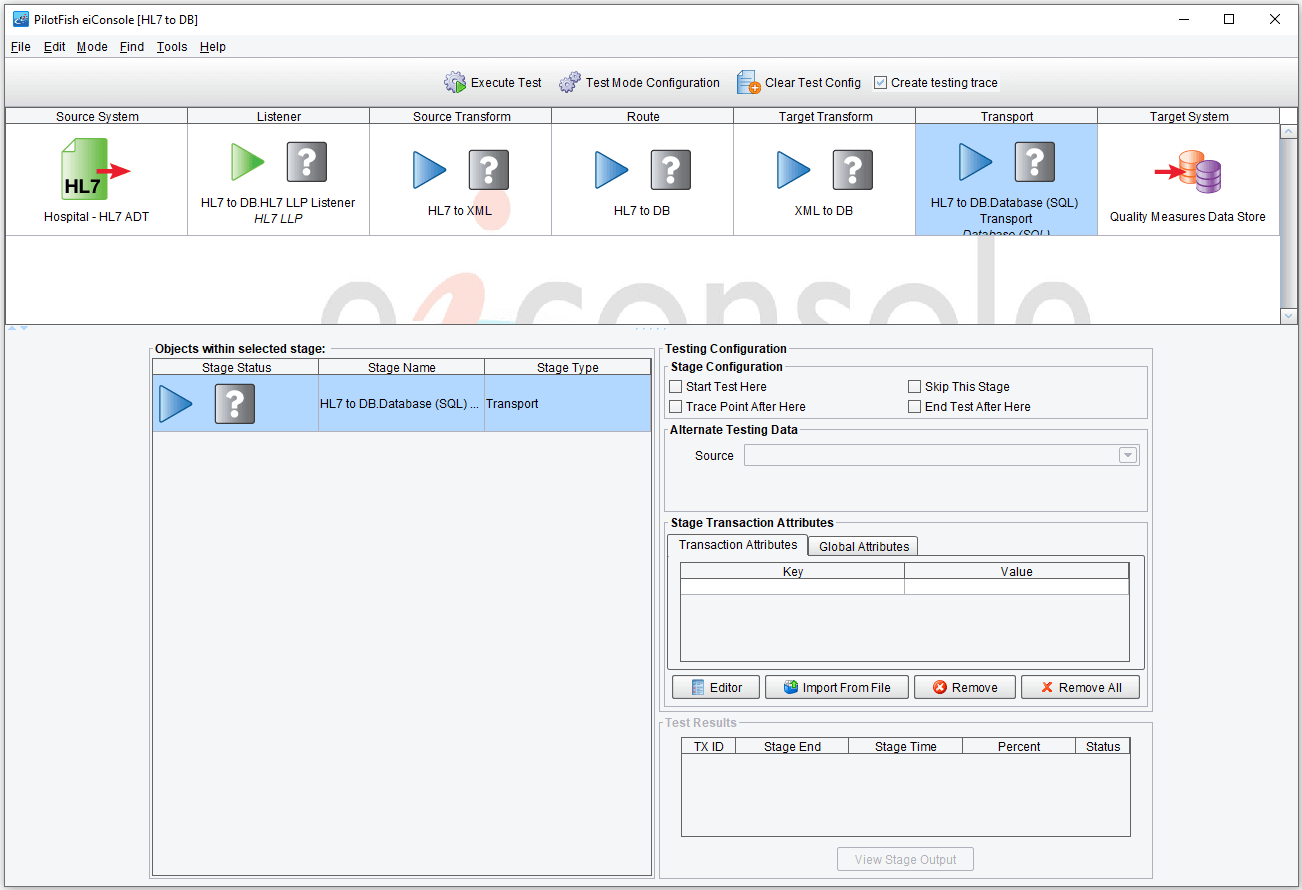Open the Source dropdown arrow
This screenshot has width=1302, height=890.
[1128, 455]
